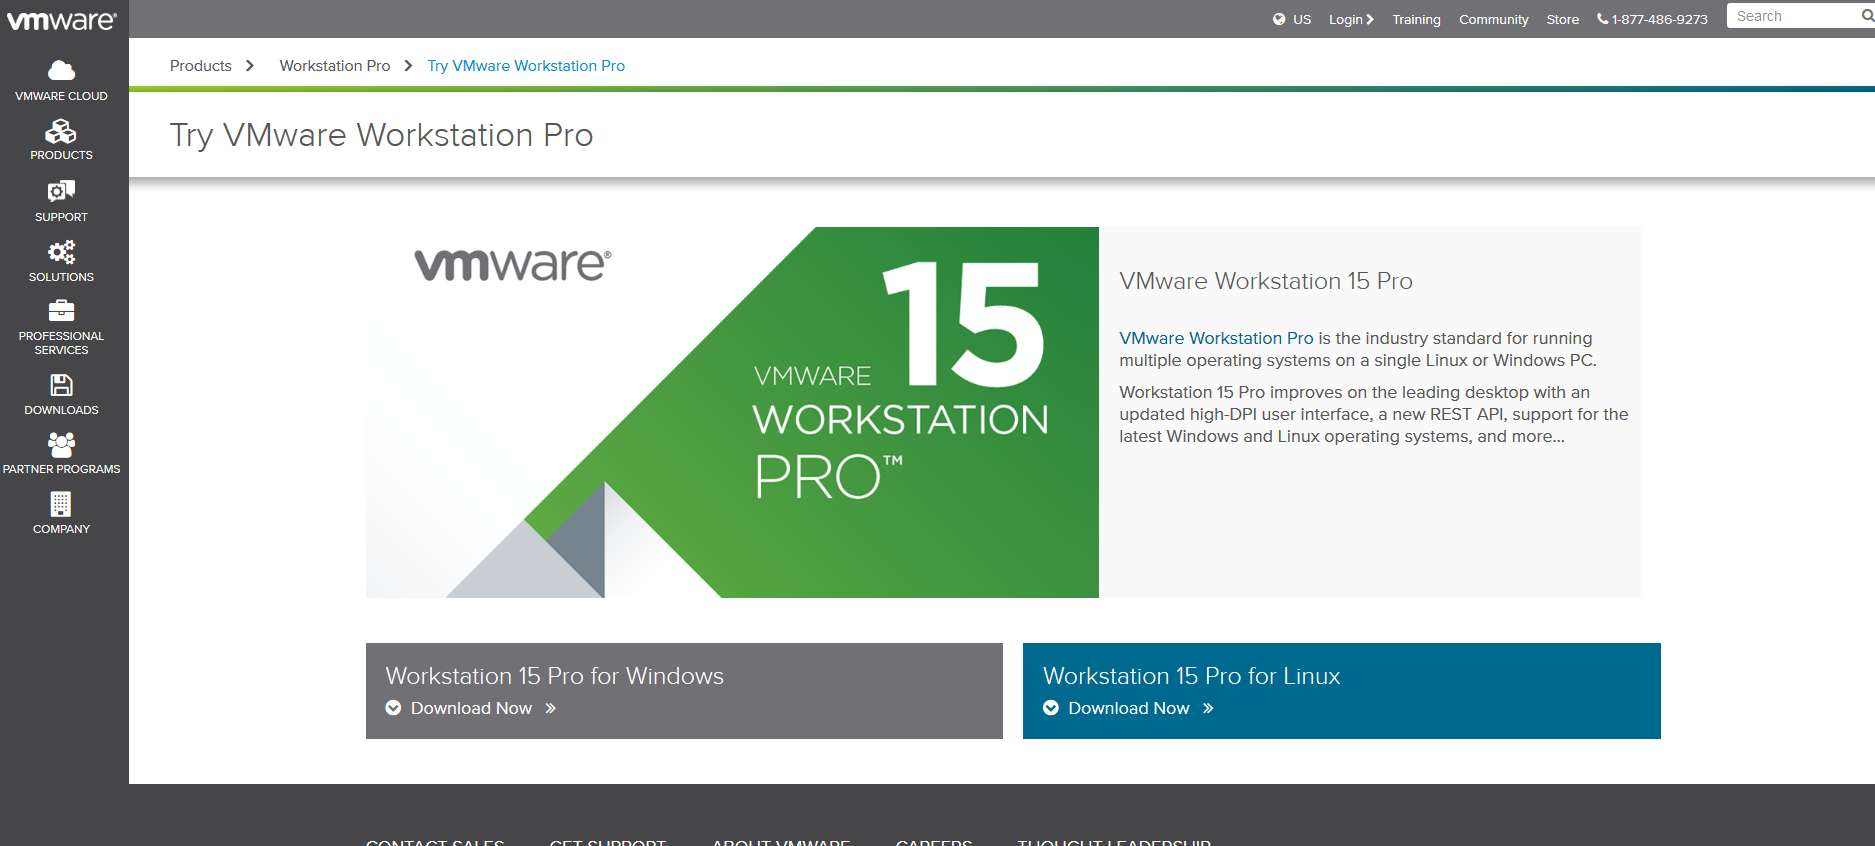The width and height of the screenshot is (1875, 846).
Task: Open the Training menu link
Action: click(1416, 19)
